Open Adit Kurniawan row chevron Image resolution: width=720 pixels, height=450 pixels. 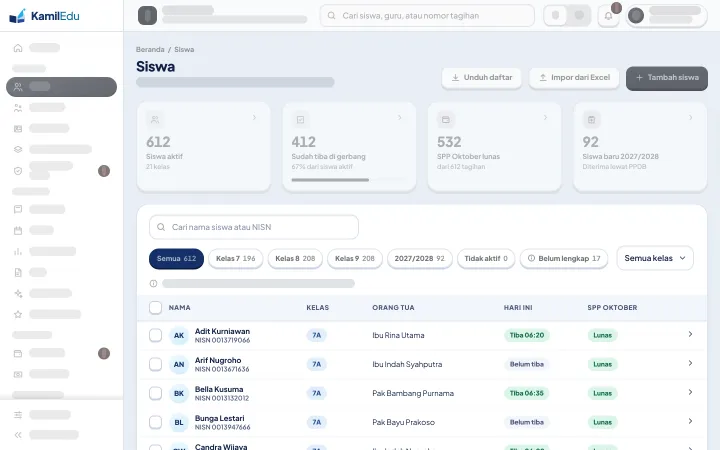pyautogui.click(x=690, y=334)
